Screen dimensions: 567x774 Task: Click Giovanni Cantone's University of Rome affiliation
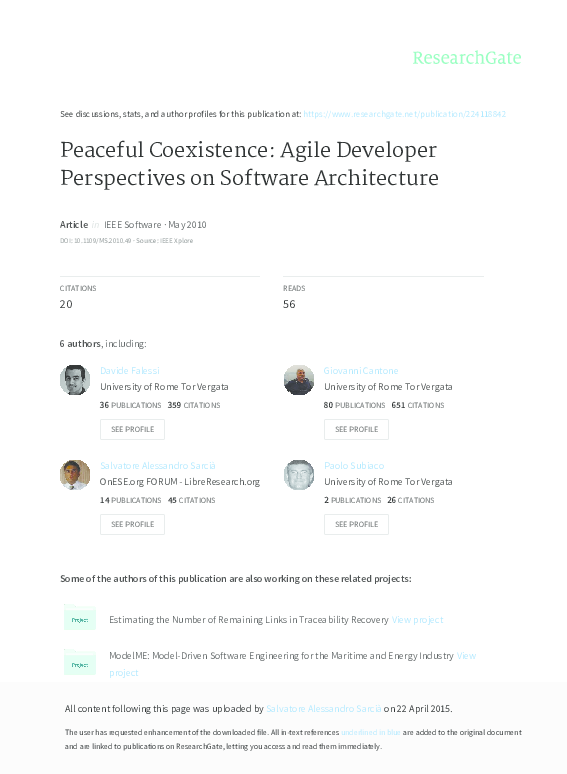[x=388, y=387]
